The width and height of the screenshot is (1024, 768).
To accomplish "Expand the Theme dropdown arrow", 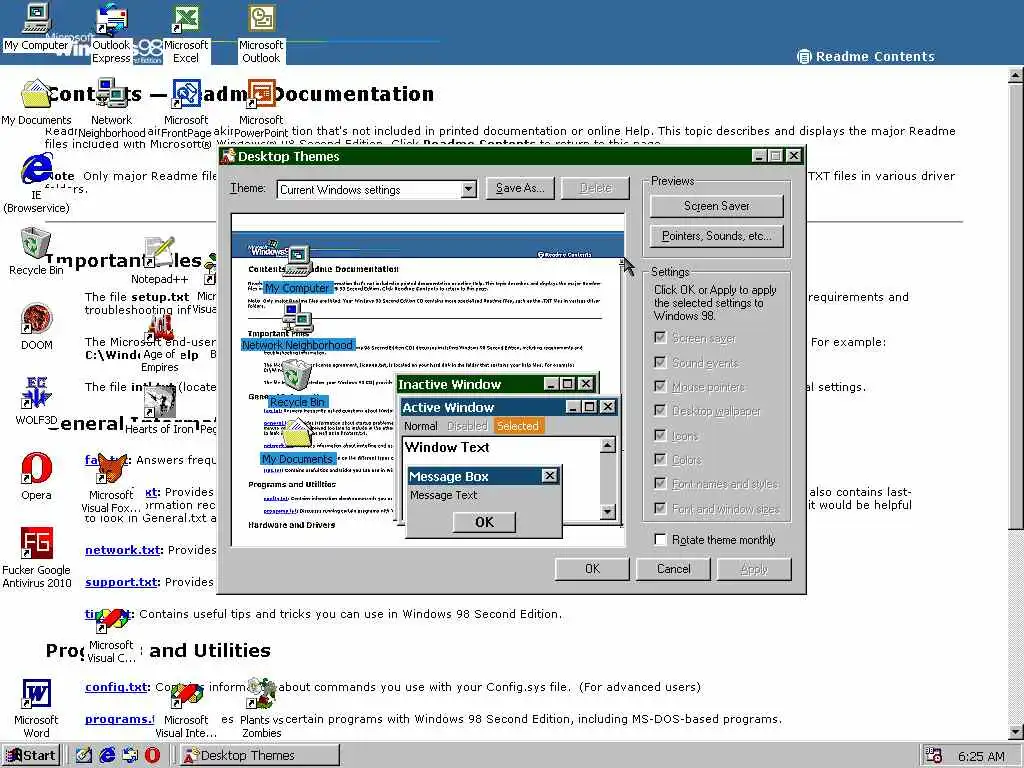I will click(468, 189).
